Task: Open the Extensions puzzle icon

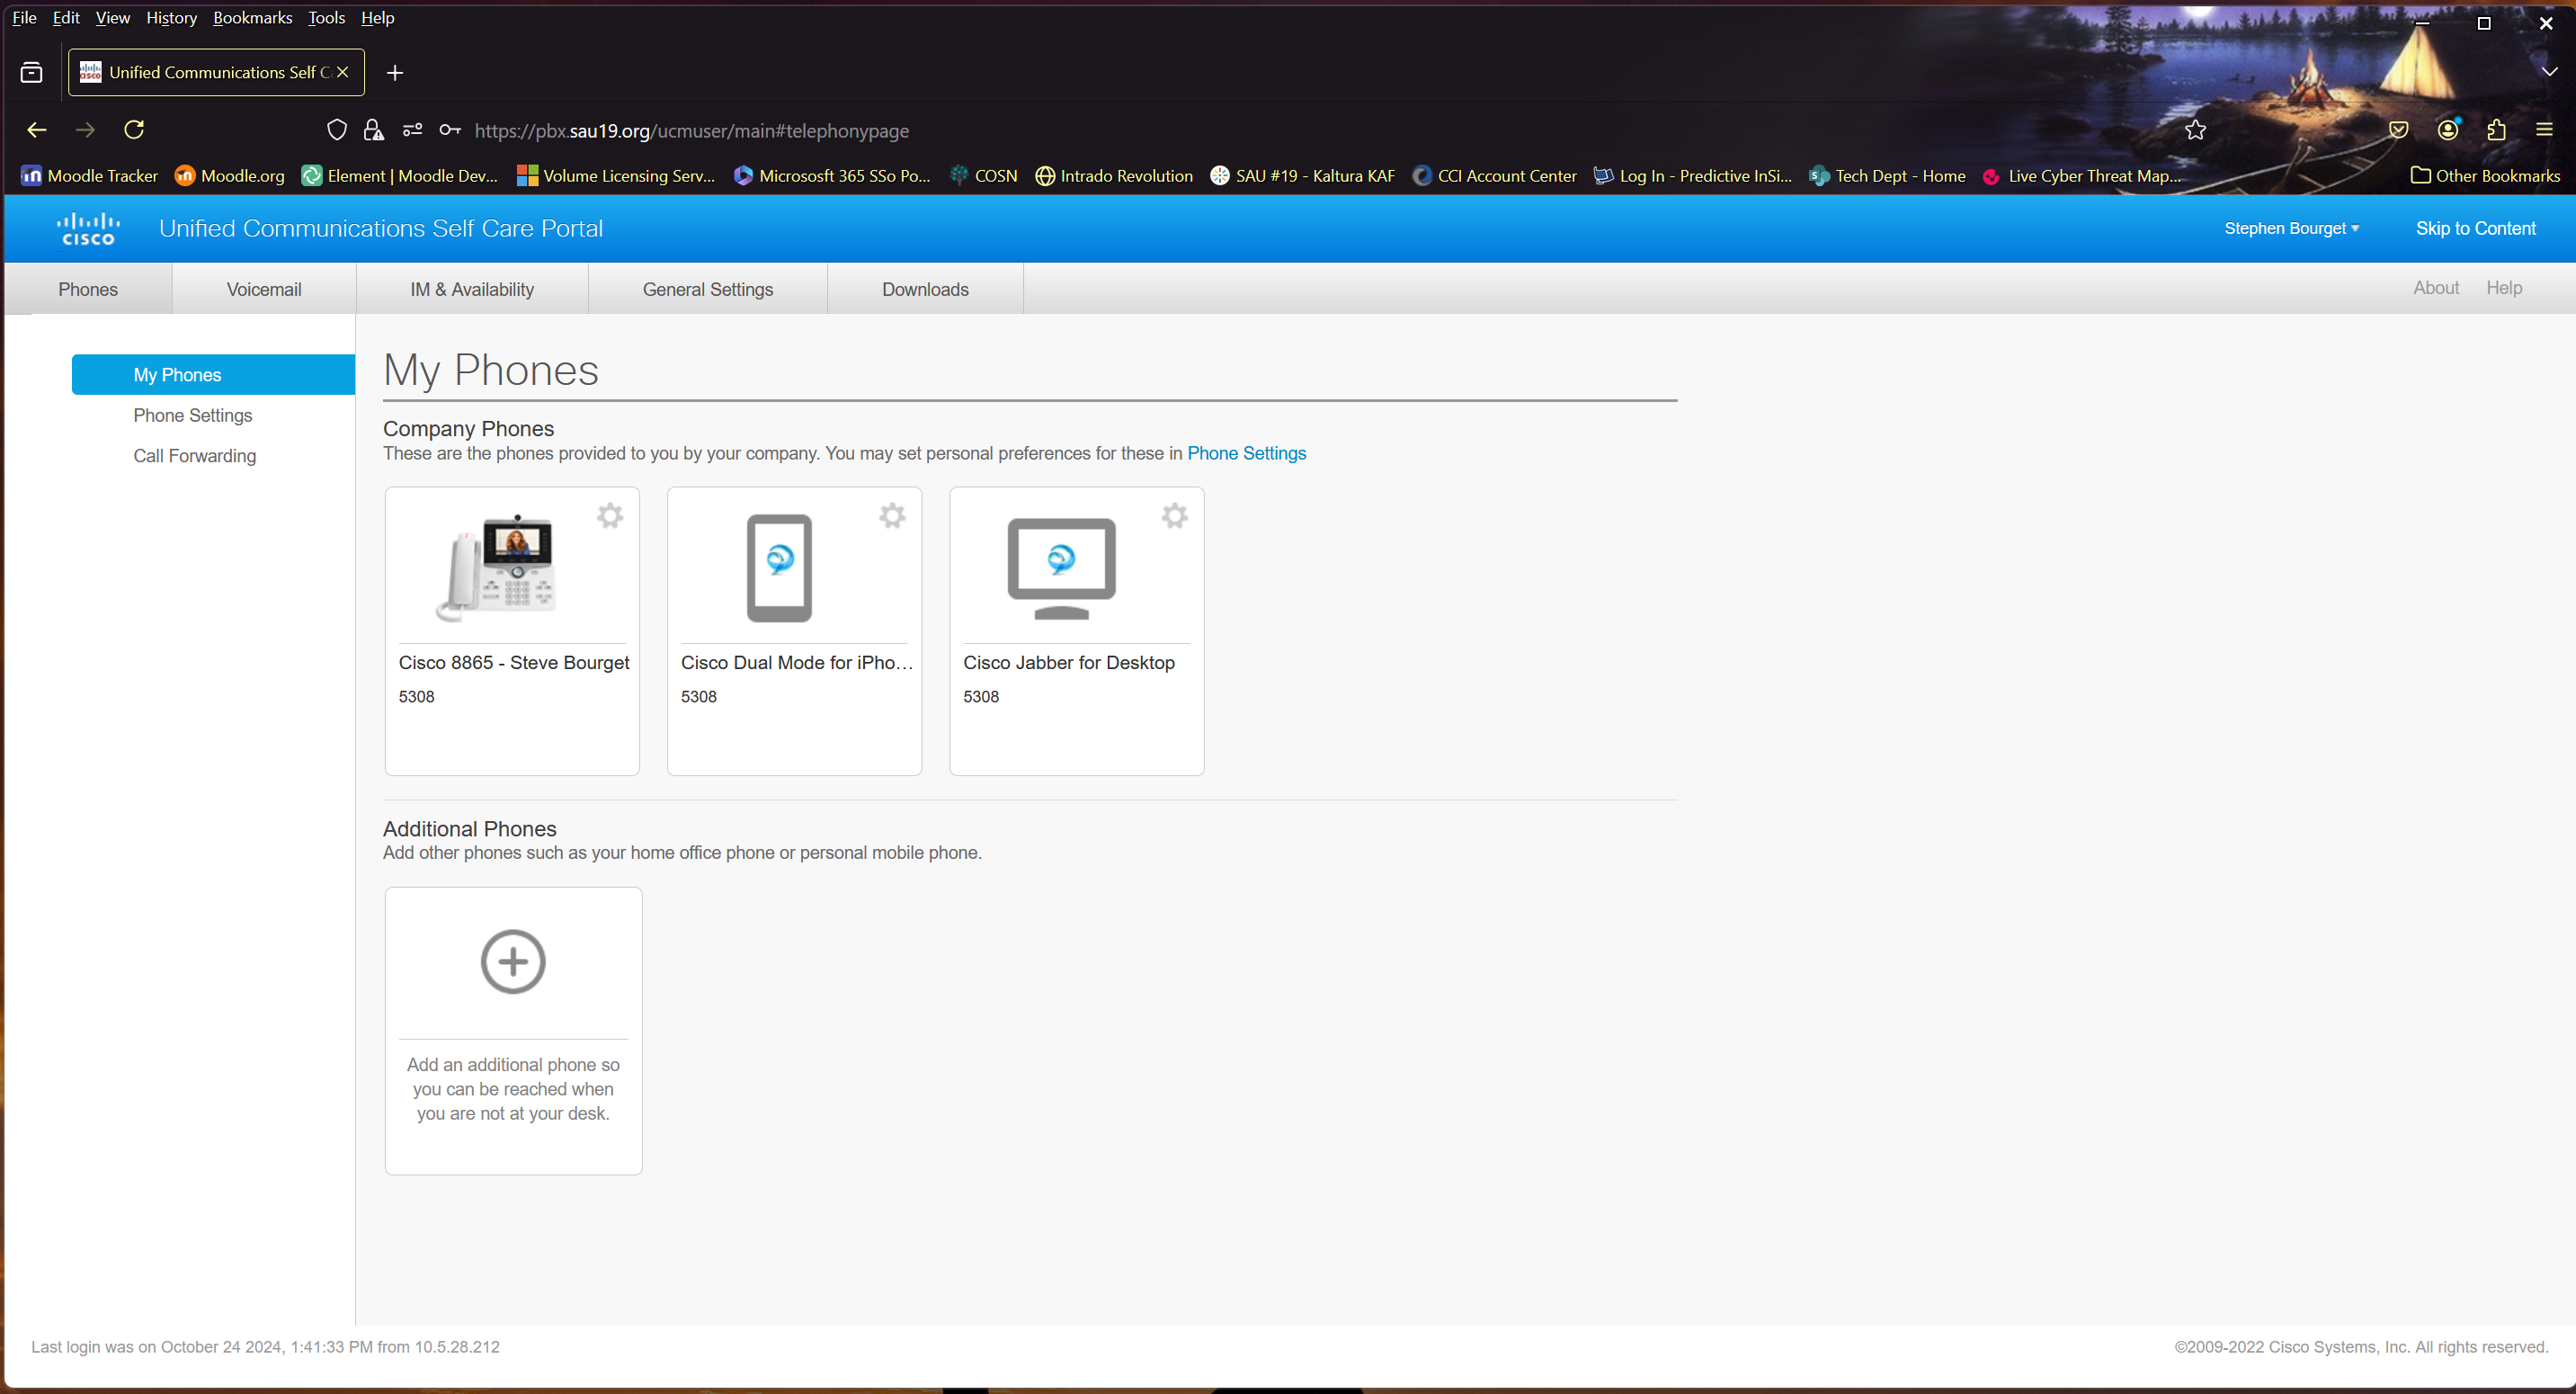Action: (2496, 130)
